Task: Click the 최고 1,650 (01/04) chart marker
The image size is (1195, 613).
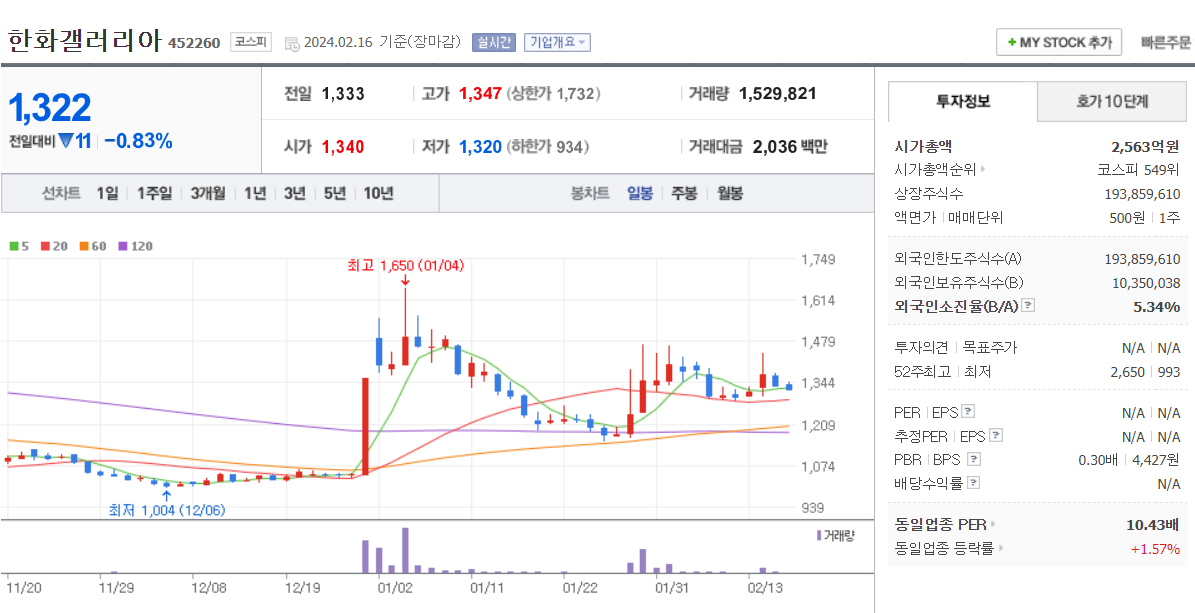Action: coord(405,265)
